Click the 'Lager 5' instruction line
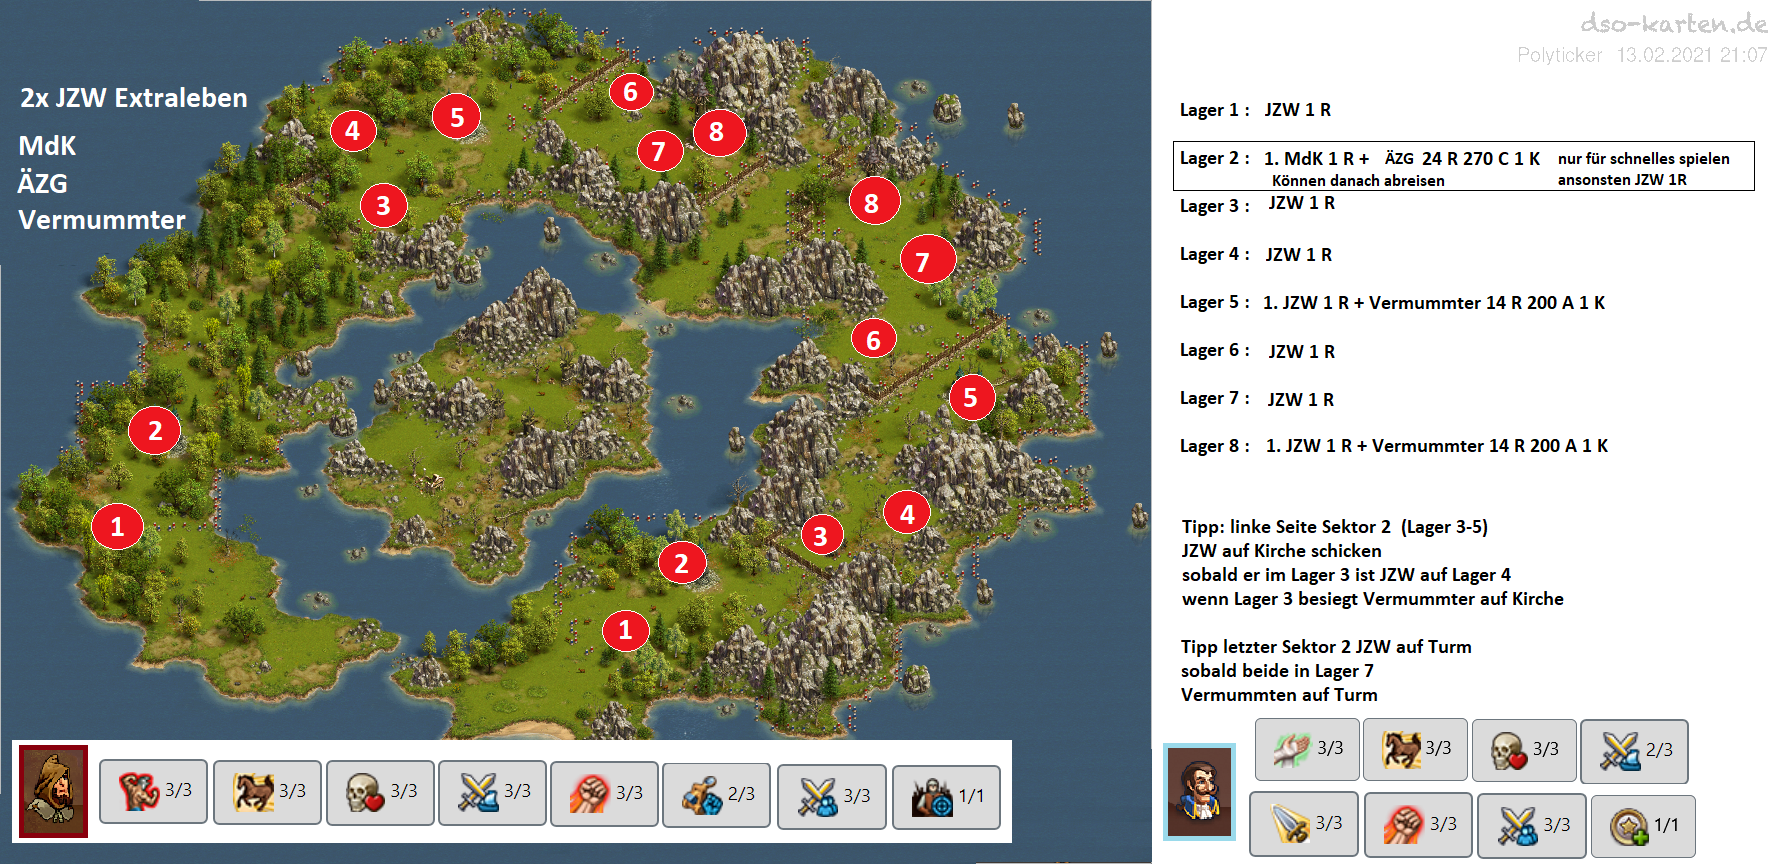The height and width of the screenshot is (864, 1778). [x=1392, y=303]
